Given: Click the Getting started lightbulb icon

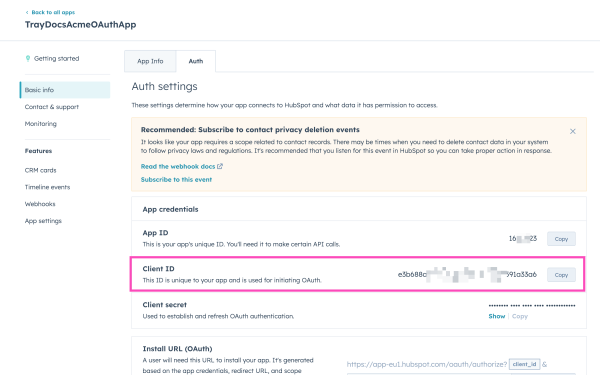Looking at the screenshot, I should coord(28,59).
